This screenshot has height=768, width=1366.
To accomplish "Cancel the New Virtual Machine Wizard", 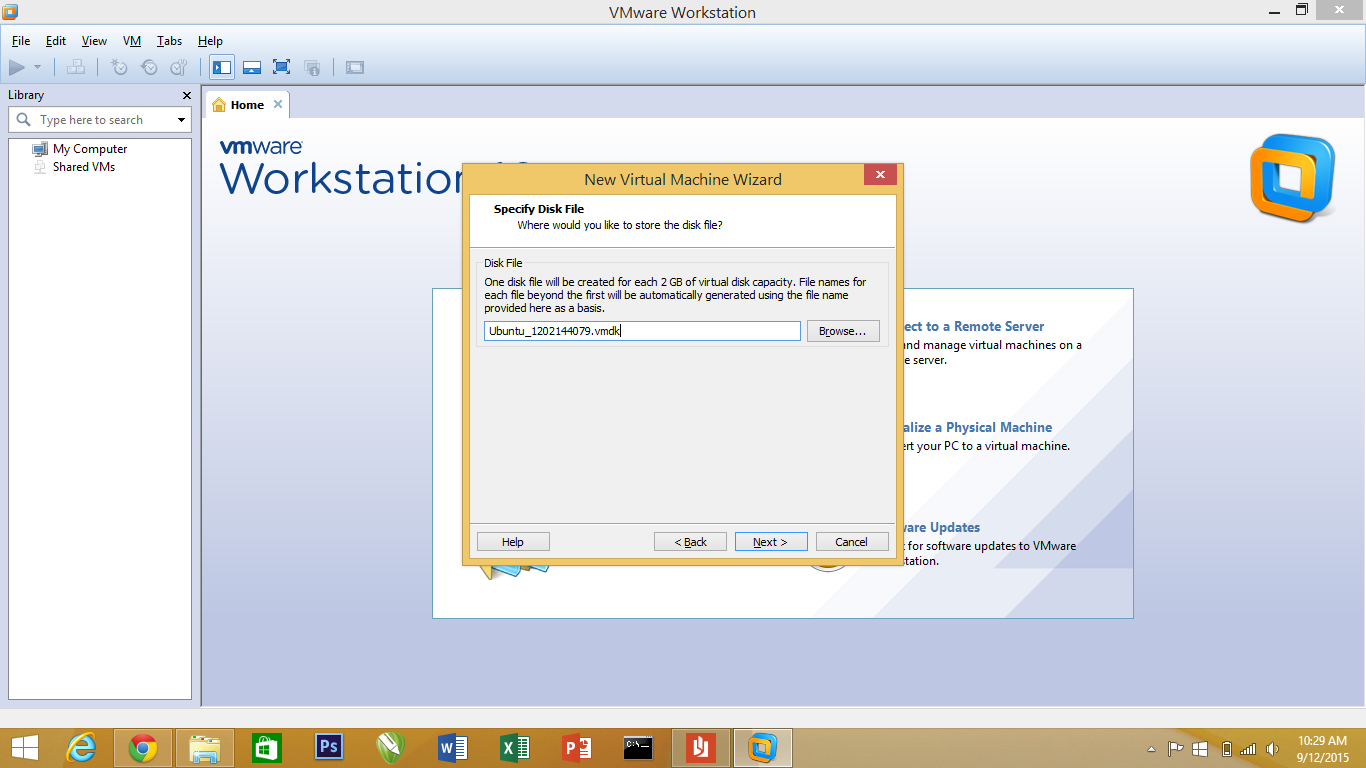I will click(x=852, y=542).
